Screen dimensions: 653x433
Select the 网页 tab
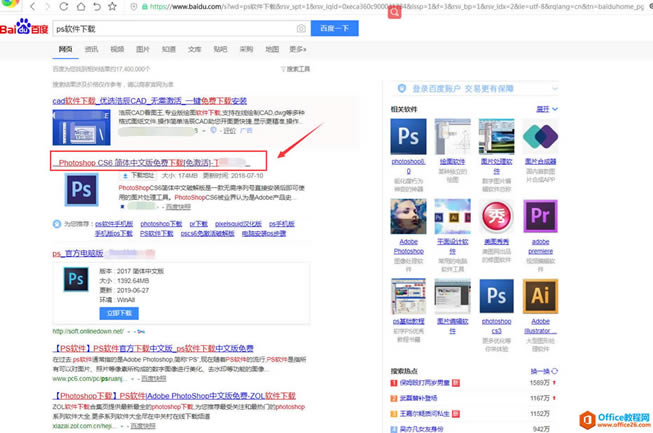pyautogui.click(x=65, y=49)
